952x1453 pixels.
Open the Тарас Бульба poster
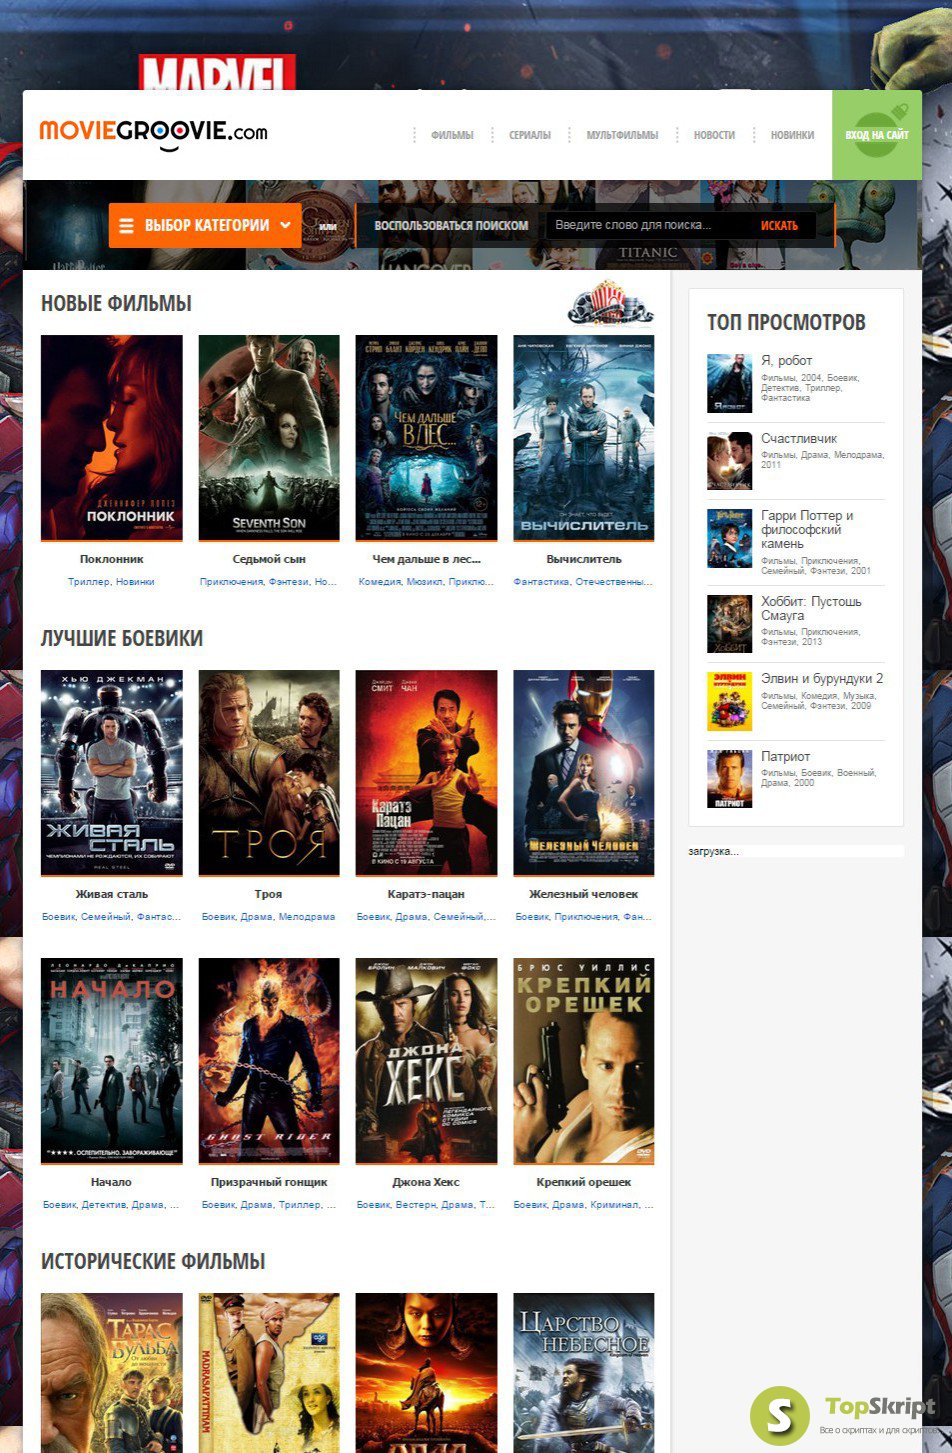(x=112, y=1373)
